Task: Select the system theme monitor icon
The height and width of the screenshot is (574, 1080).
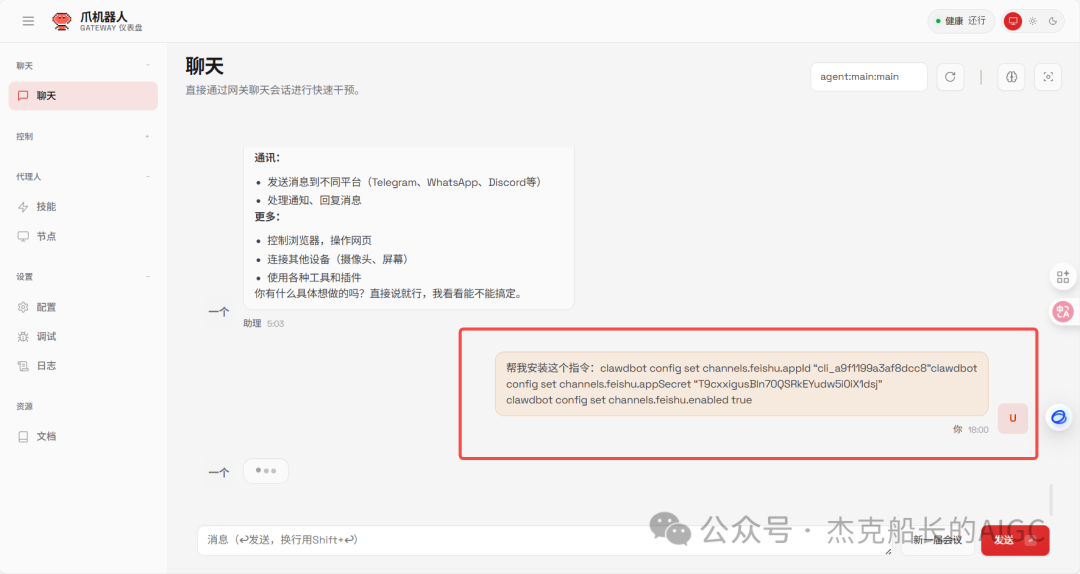Action: (1012, 21)
